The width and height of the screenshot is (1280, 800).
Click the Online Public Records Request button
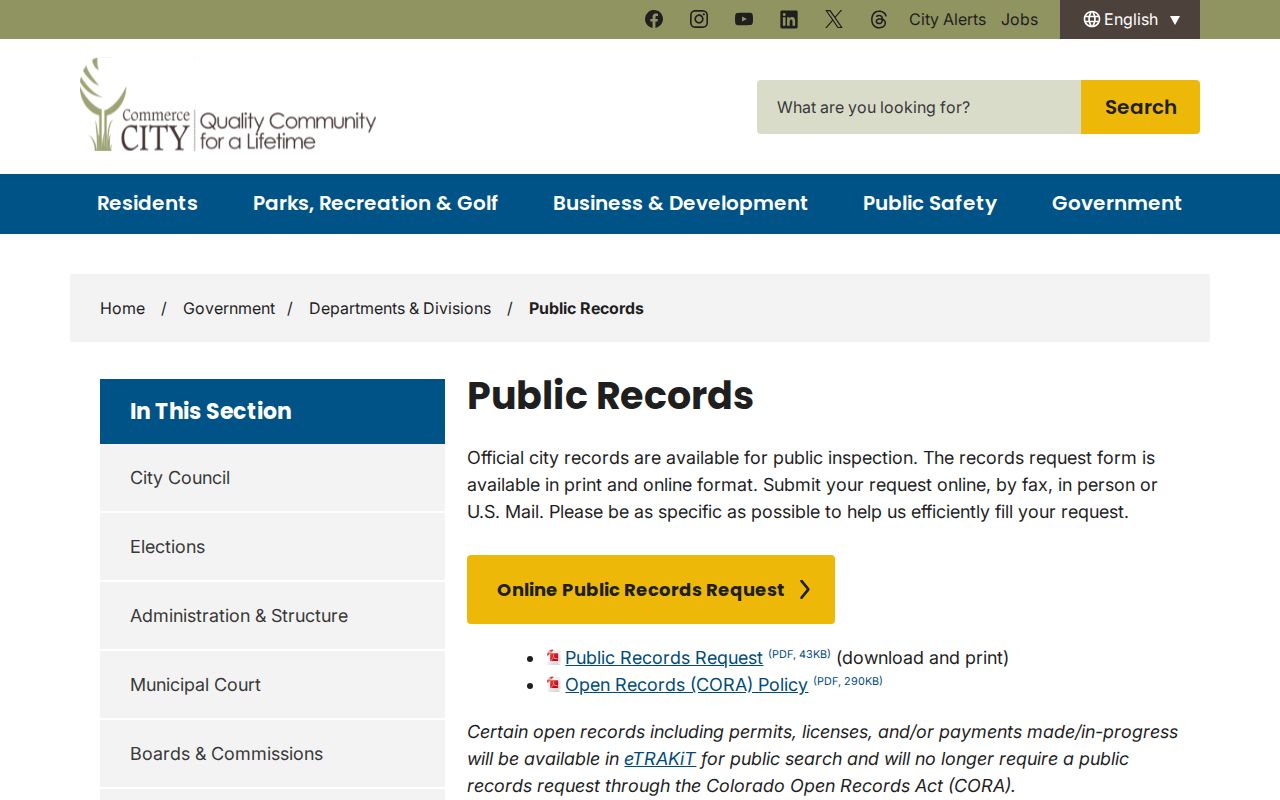click(x=651, y=589)
